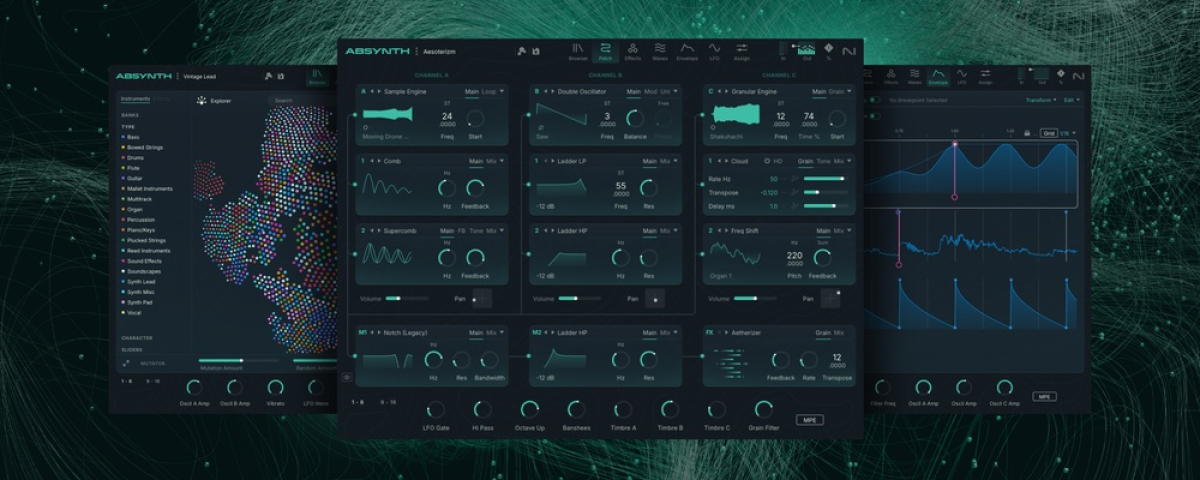Click the save preset icon beside Aesoterizm
Viewport: 1200px width, 480px height.
536,50
